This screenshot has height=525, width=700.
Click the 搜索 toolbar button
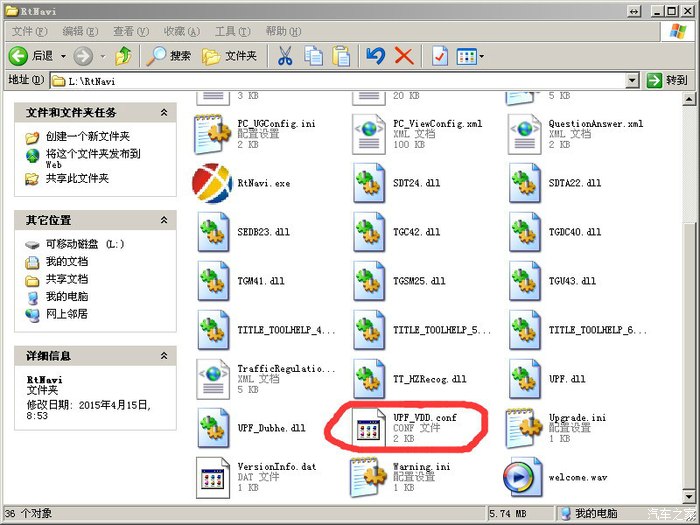click(x=168, y=56)
